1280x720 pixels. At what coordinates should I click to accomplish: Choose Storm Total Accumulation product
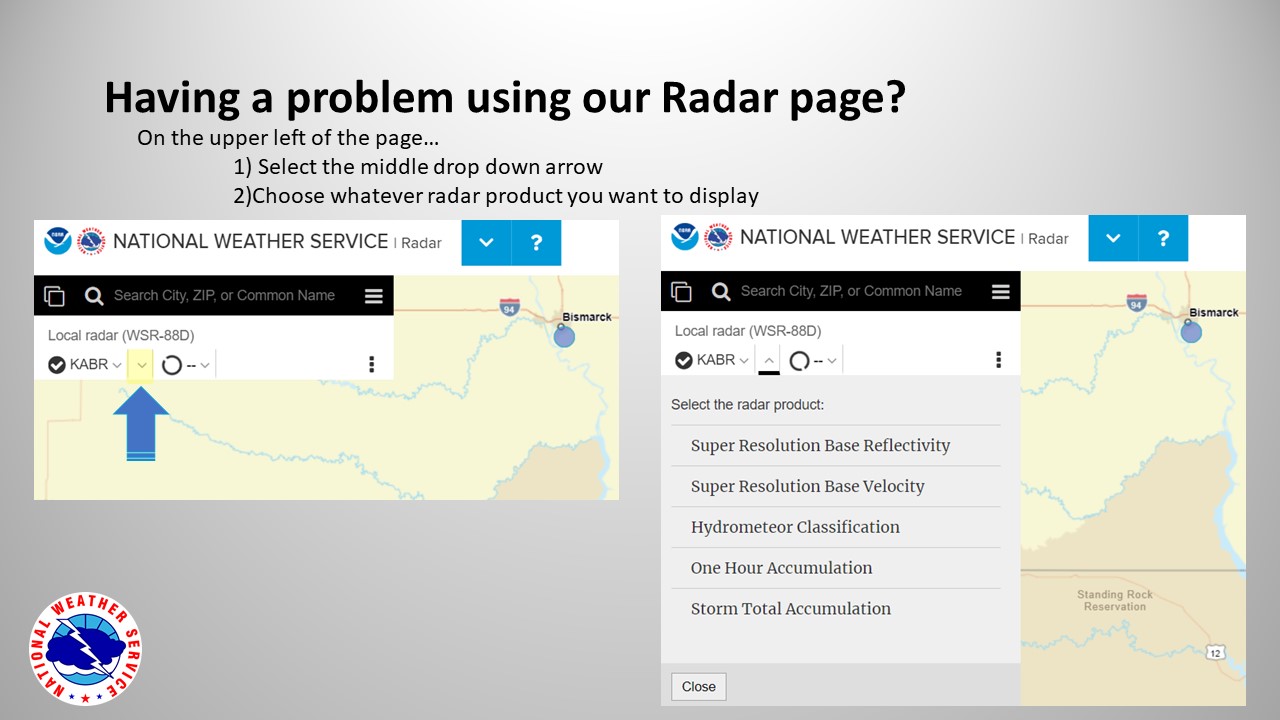point(836,609)
